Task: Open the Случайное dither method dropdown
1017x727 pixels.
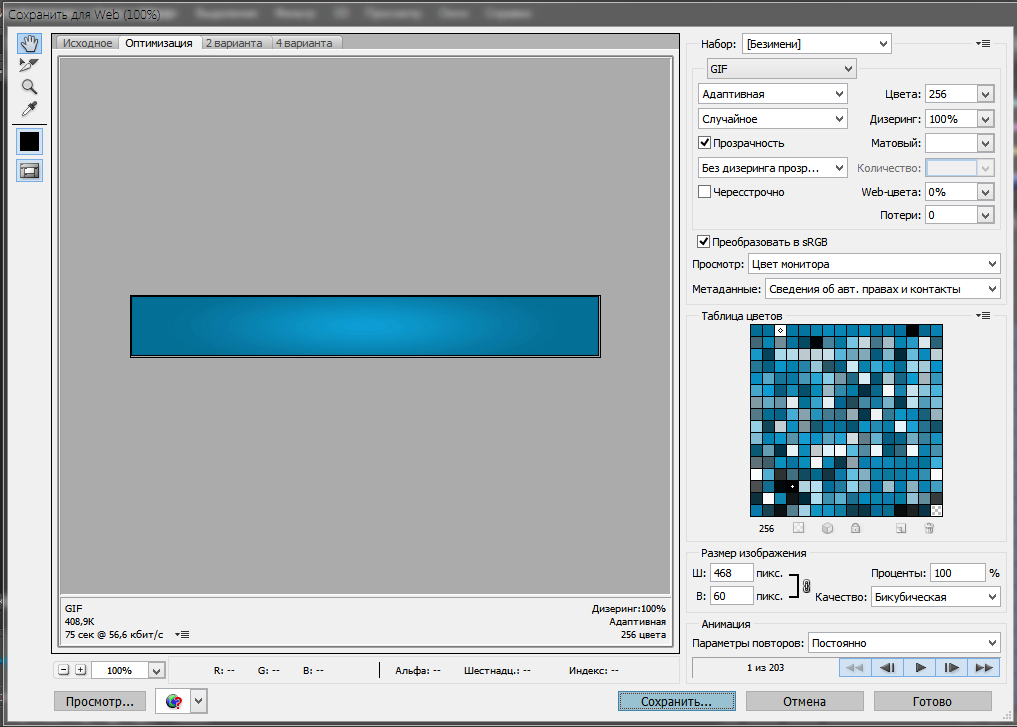Action: tap(772, 119)
